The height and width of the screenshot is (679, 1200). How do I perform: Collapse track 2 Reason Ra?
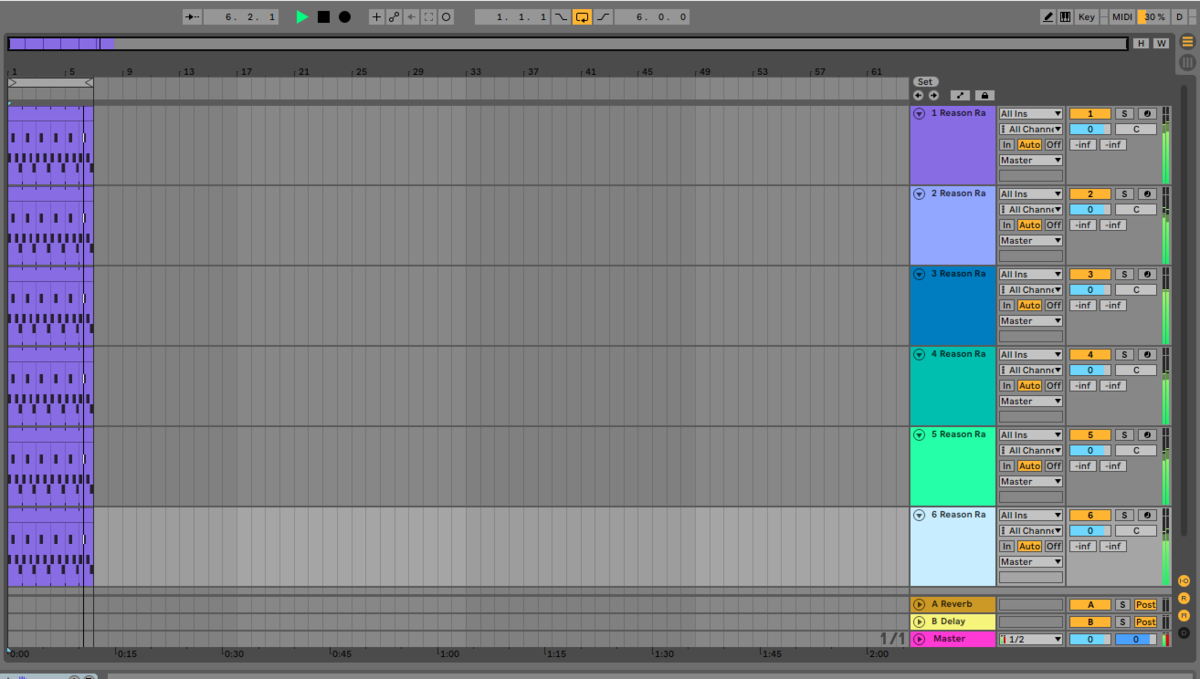click(919, 194)
